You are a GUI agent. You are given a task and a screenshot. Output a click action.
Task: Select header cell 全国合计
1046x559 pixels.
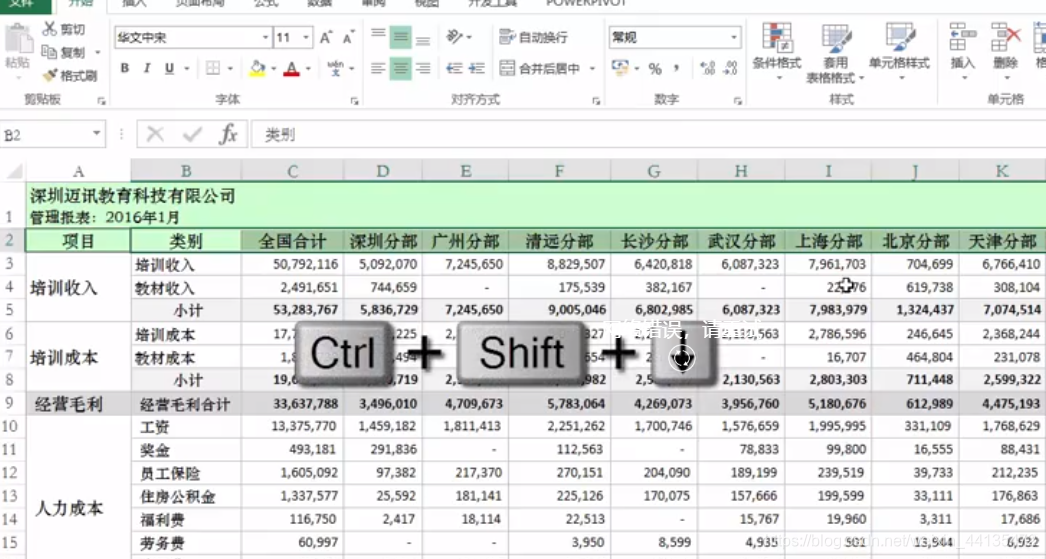pos(293,241)
